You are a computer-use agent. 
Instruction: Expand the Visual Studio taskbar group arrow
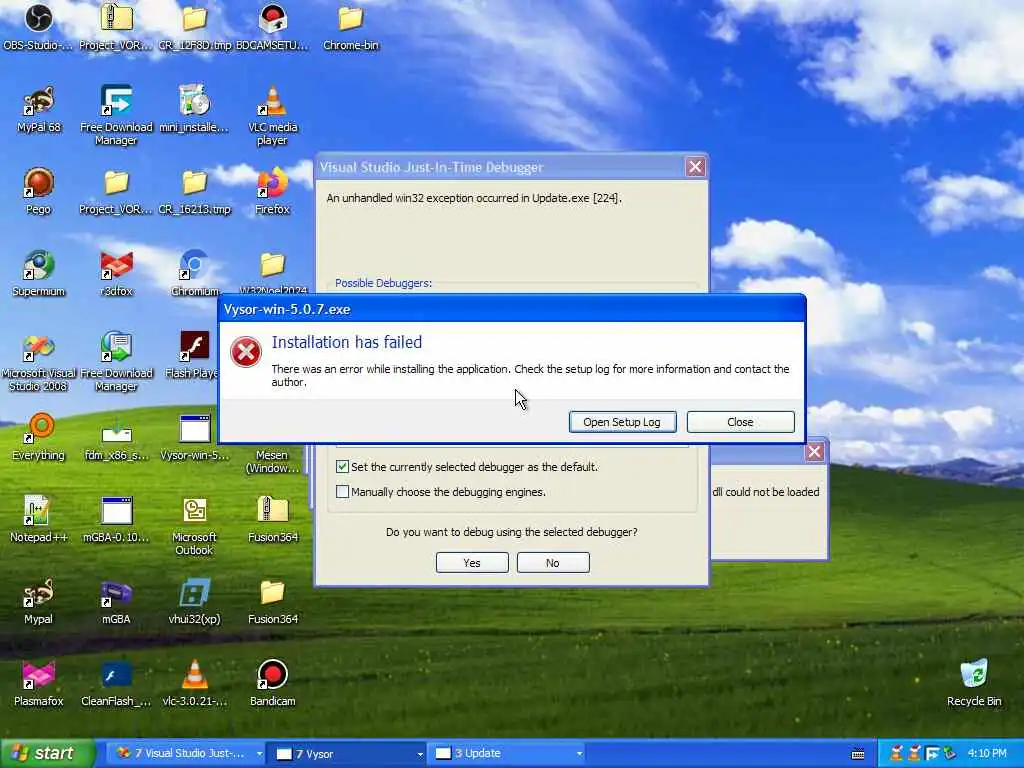coord(259,754)
